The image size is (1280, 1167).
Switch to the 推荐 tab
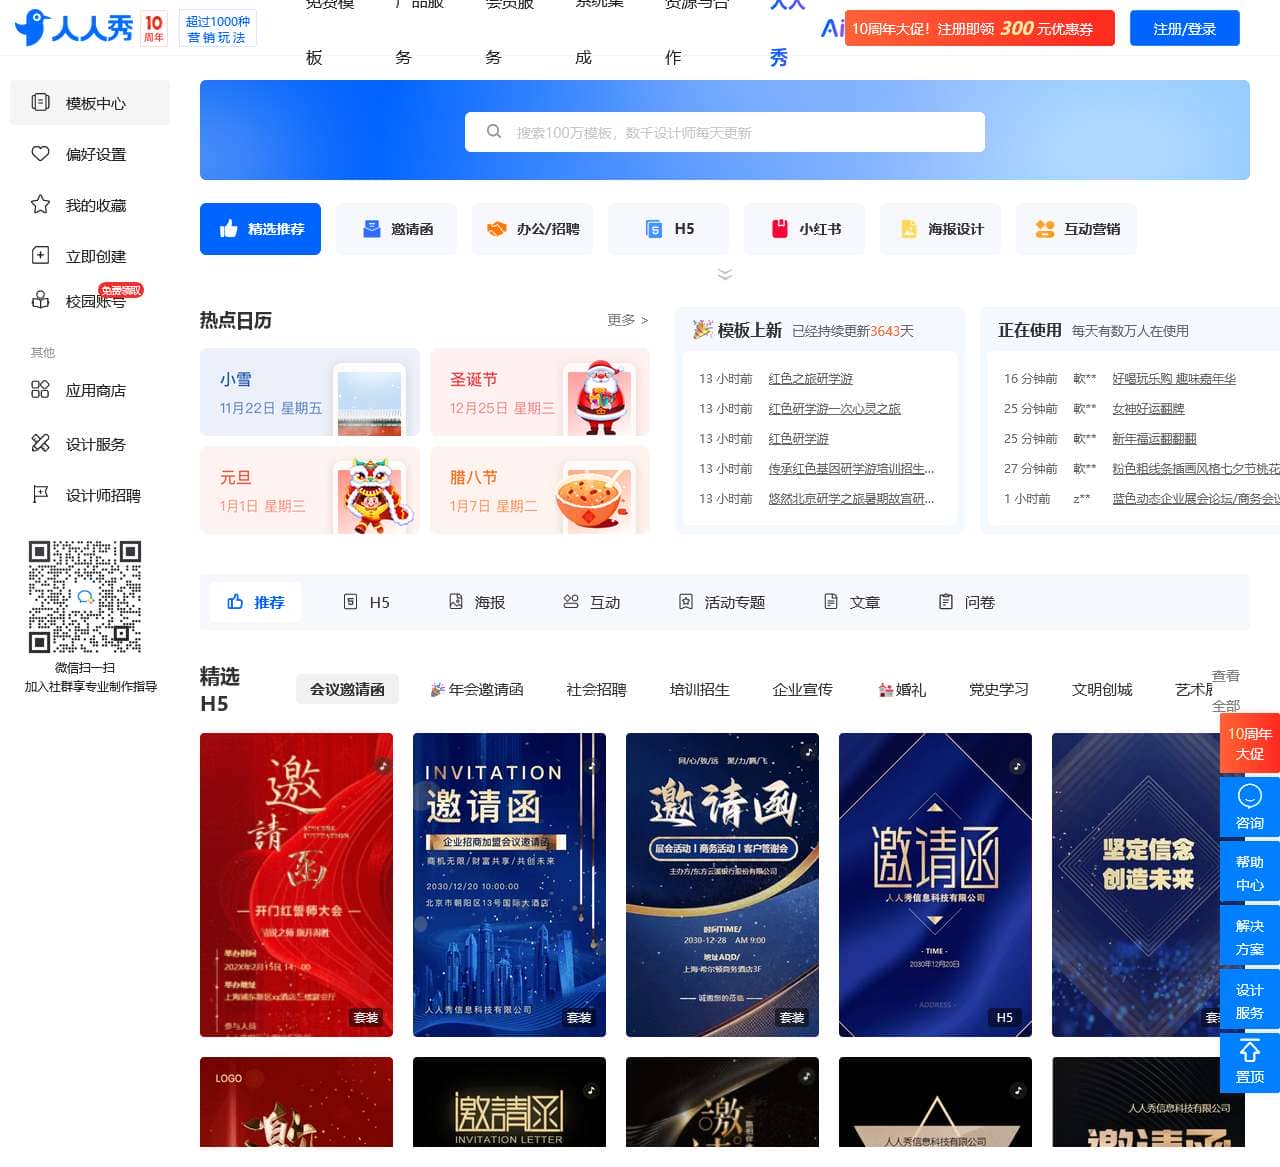pos(256,602)
